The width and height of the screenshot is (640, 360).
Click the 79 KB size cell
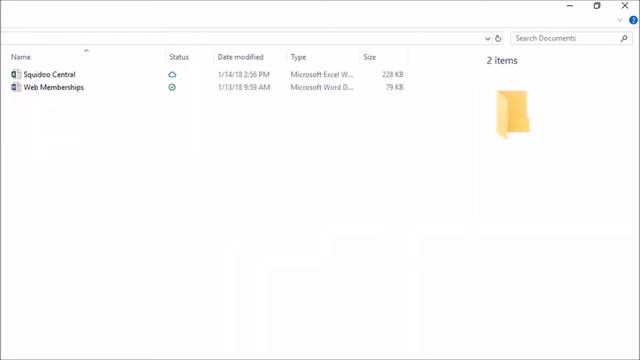[394, 87]
